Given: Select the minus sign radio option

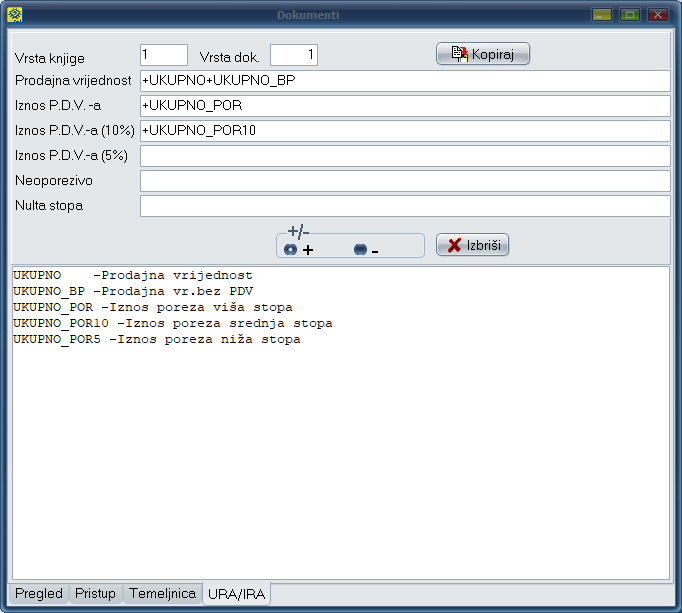Looking at the screenshot, I should coord(360,250).
